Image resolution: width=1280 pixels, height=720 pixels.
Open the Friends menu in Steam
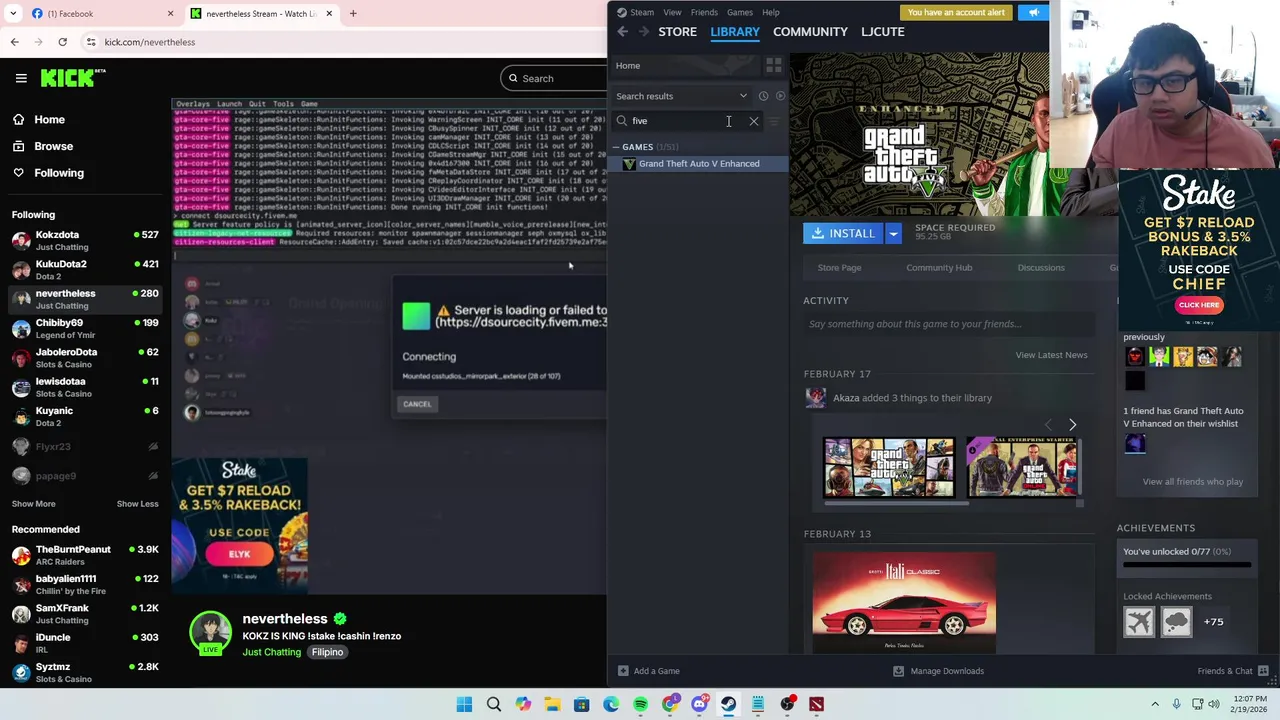click(x=704, y=12)
